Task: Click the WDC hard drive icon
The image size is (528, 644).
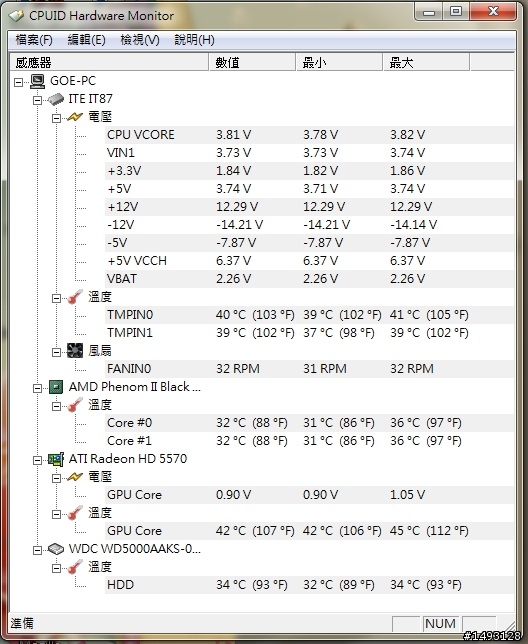Action: pos(56,549)
